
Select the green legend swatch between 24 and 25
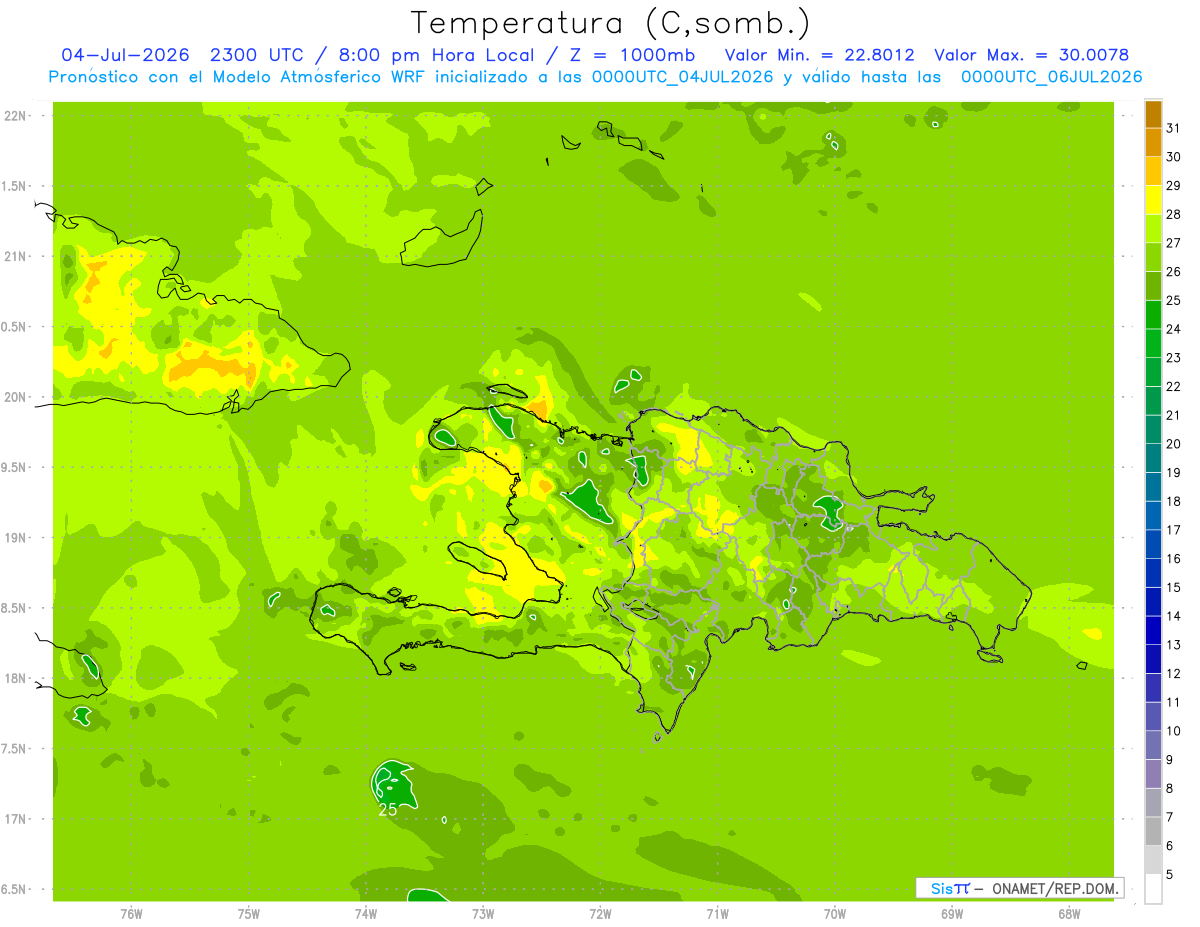[1153, 315]
